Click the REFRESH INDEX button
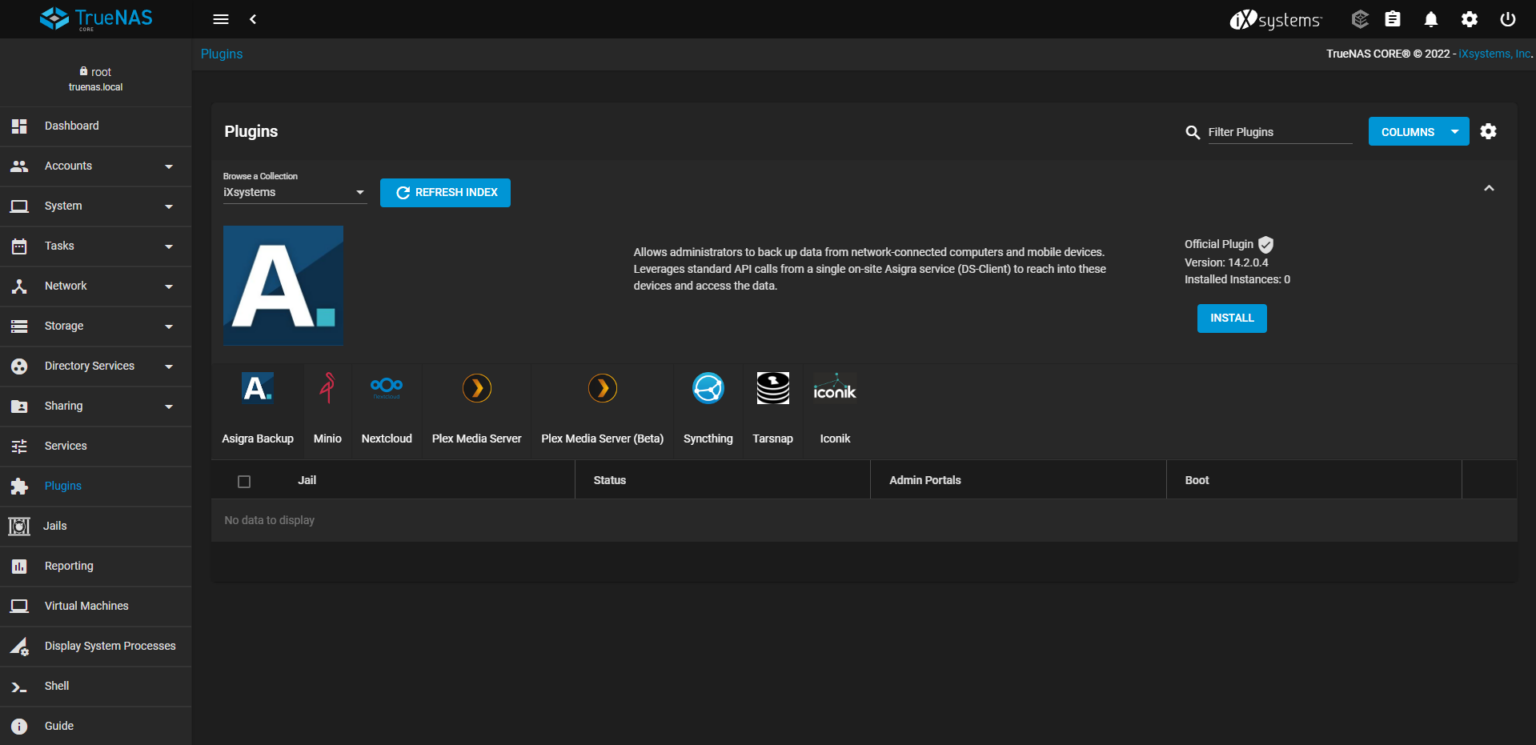Screen dimensions: 1536x745 [x=445, y=193]
